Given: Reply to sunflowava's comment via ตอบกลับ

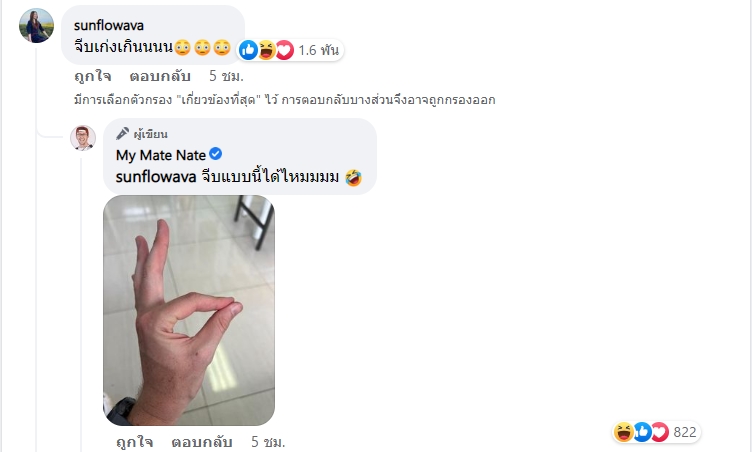Looking at the screenshot, I should tap(160, 76).
